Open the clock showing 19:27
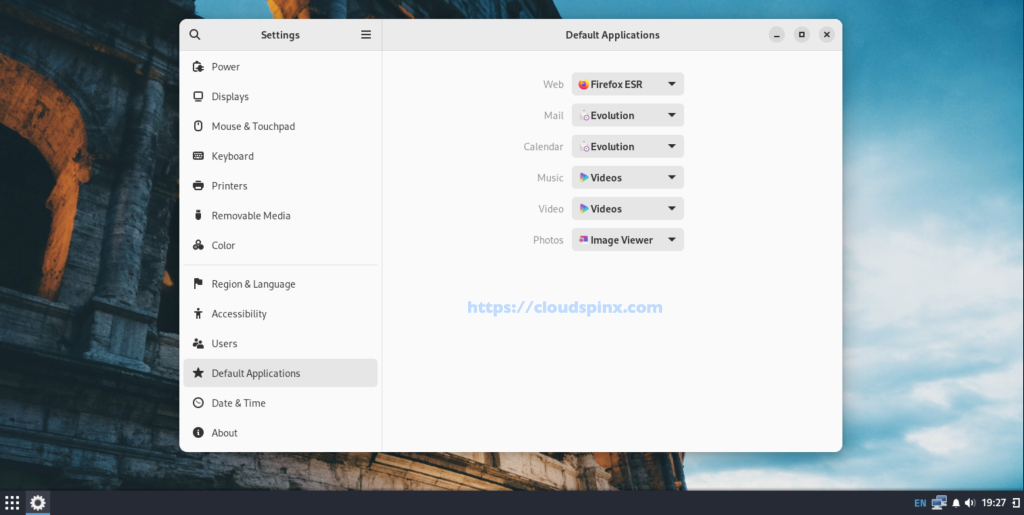This screenshot has width=1024, height=515. (x=993, y=503)
